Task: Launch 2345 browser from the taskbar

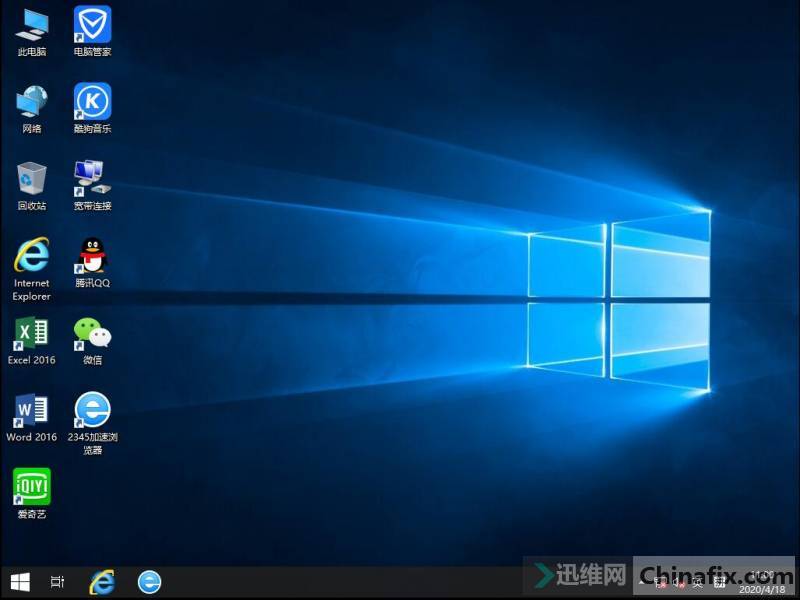Action: [x=149, y=582]
